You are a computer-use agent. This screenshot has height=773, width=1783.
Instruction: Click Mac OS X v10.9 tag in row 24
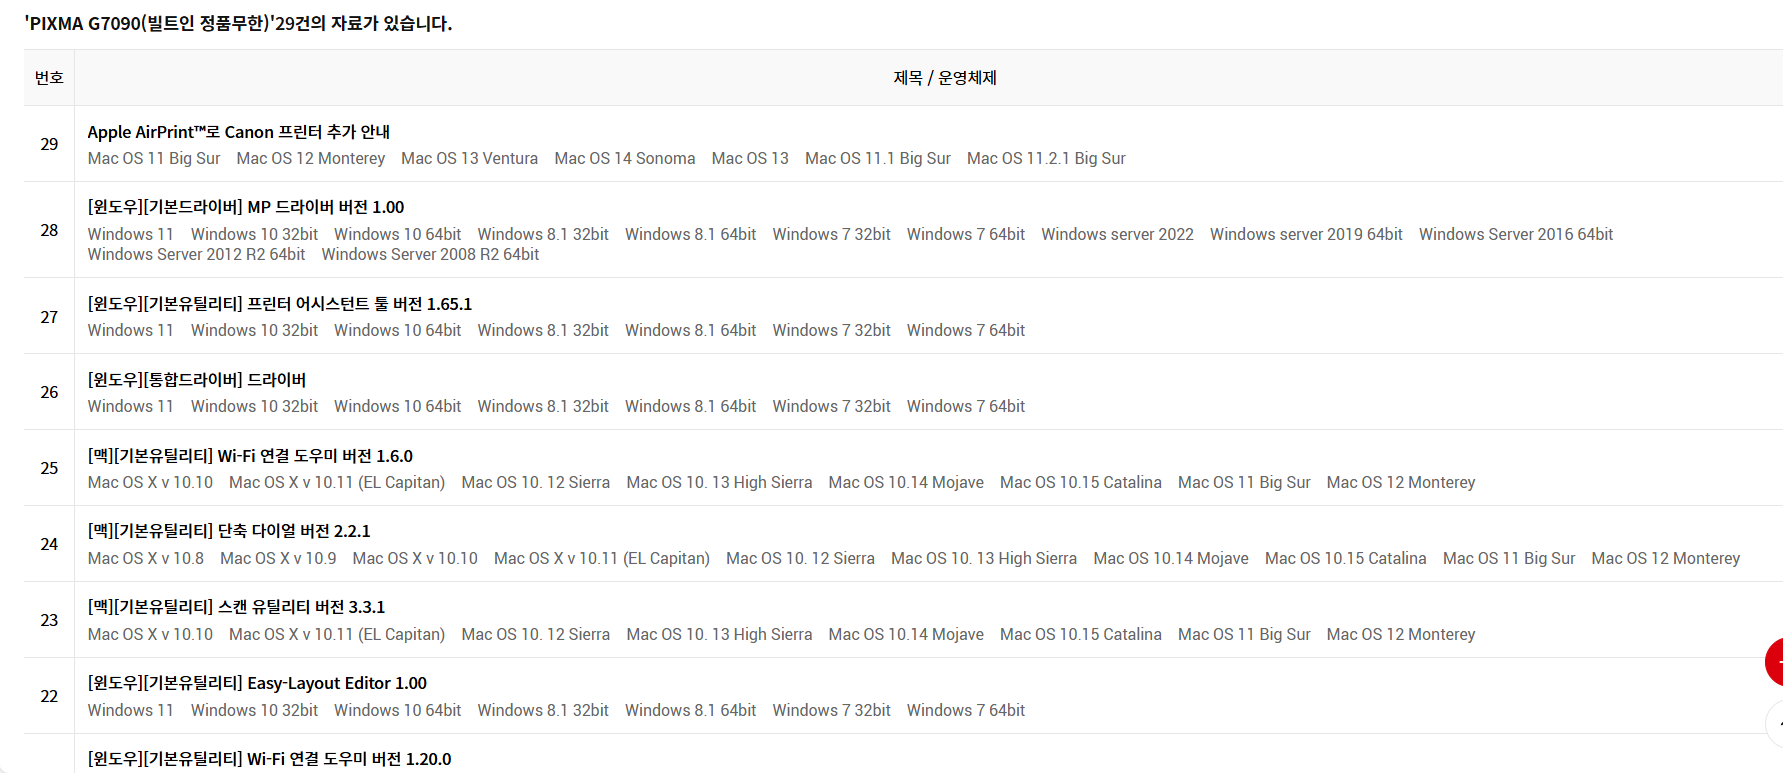(278, 558)
